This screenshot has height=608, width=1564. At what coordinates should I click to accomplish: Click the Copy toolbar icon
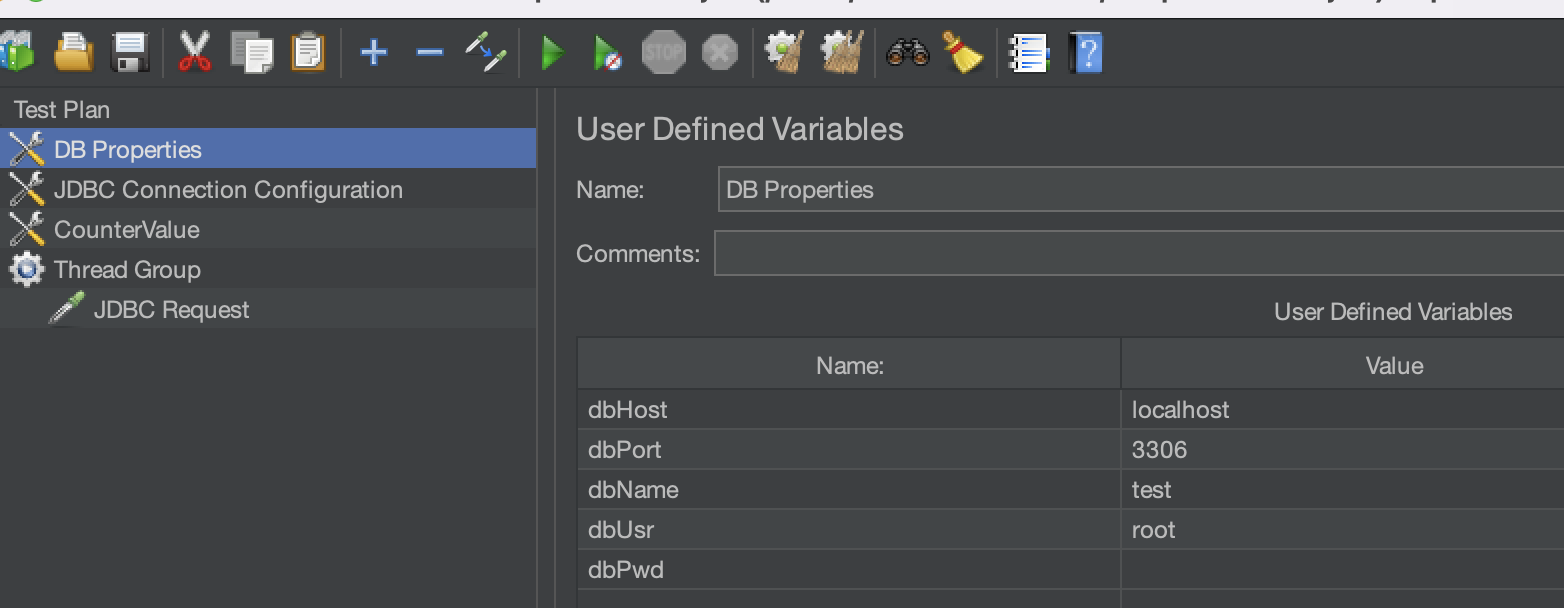pyautogui.click(x=251, y=52)
